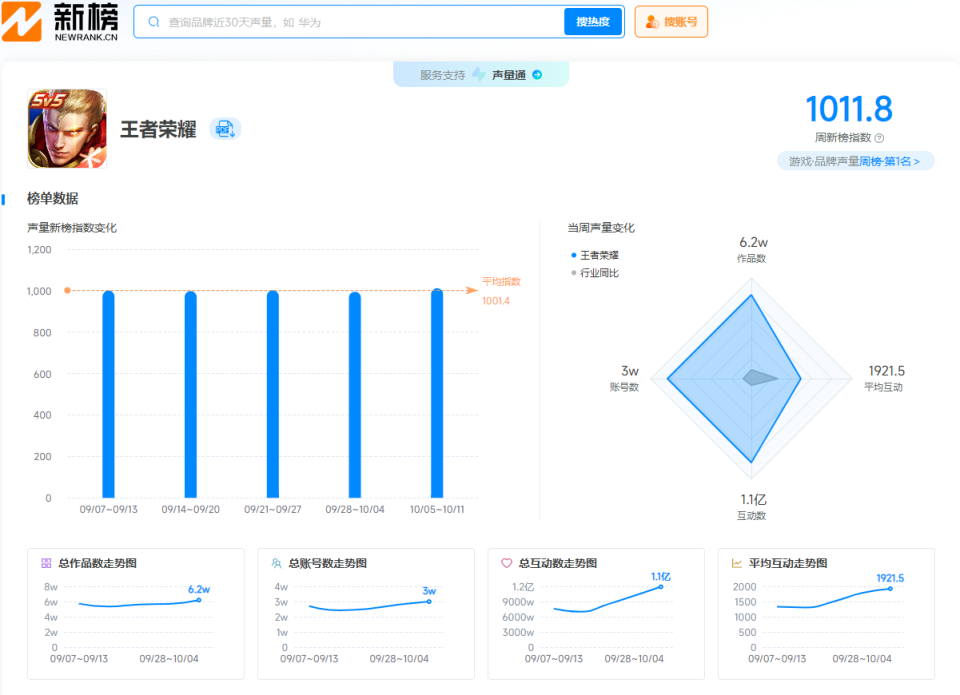
Task: Click the arrow after 声量通
Action: (x=538, y=73)
